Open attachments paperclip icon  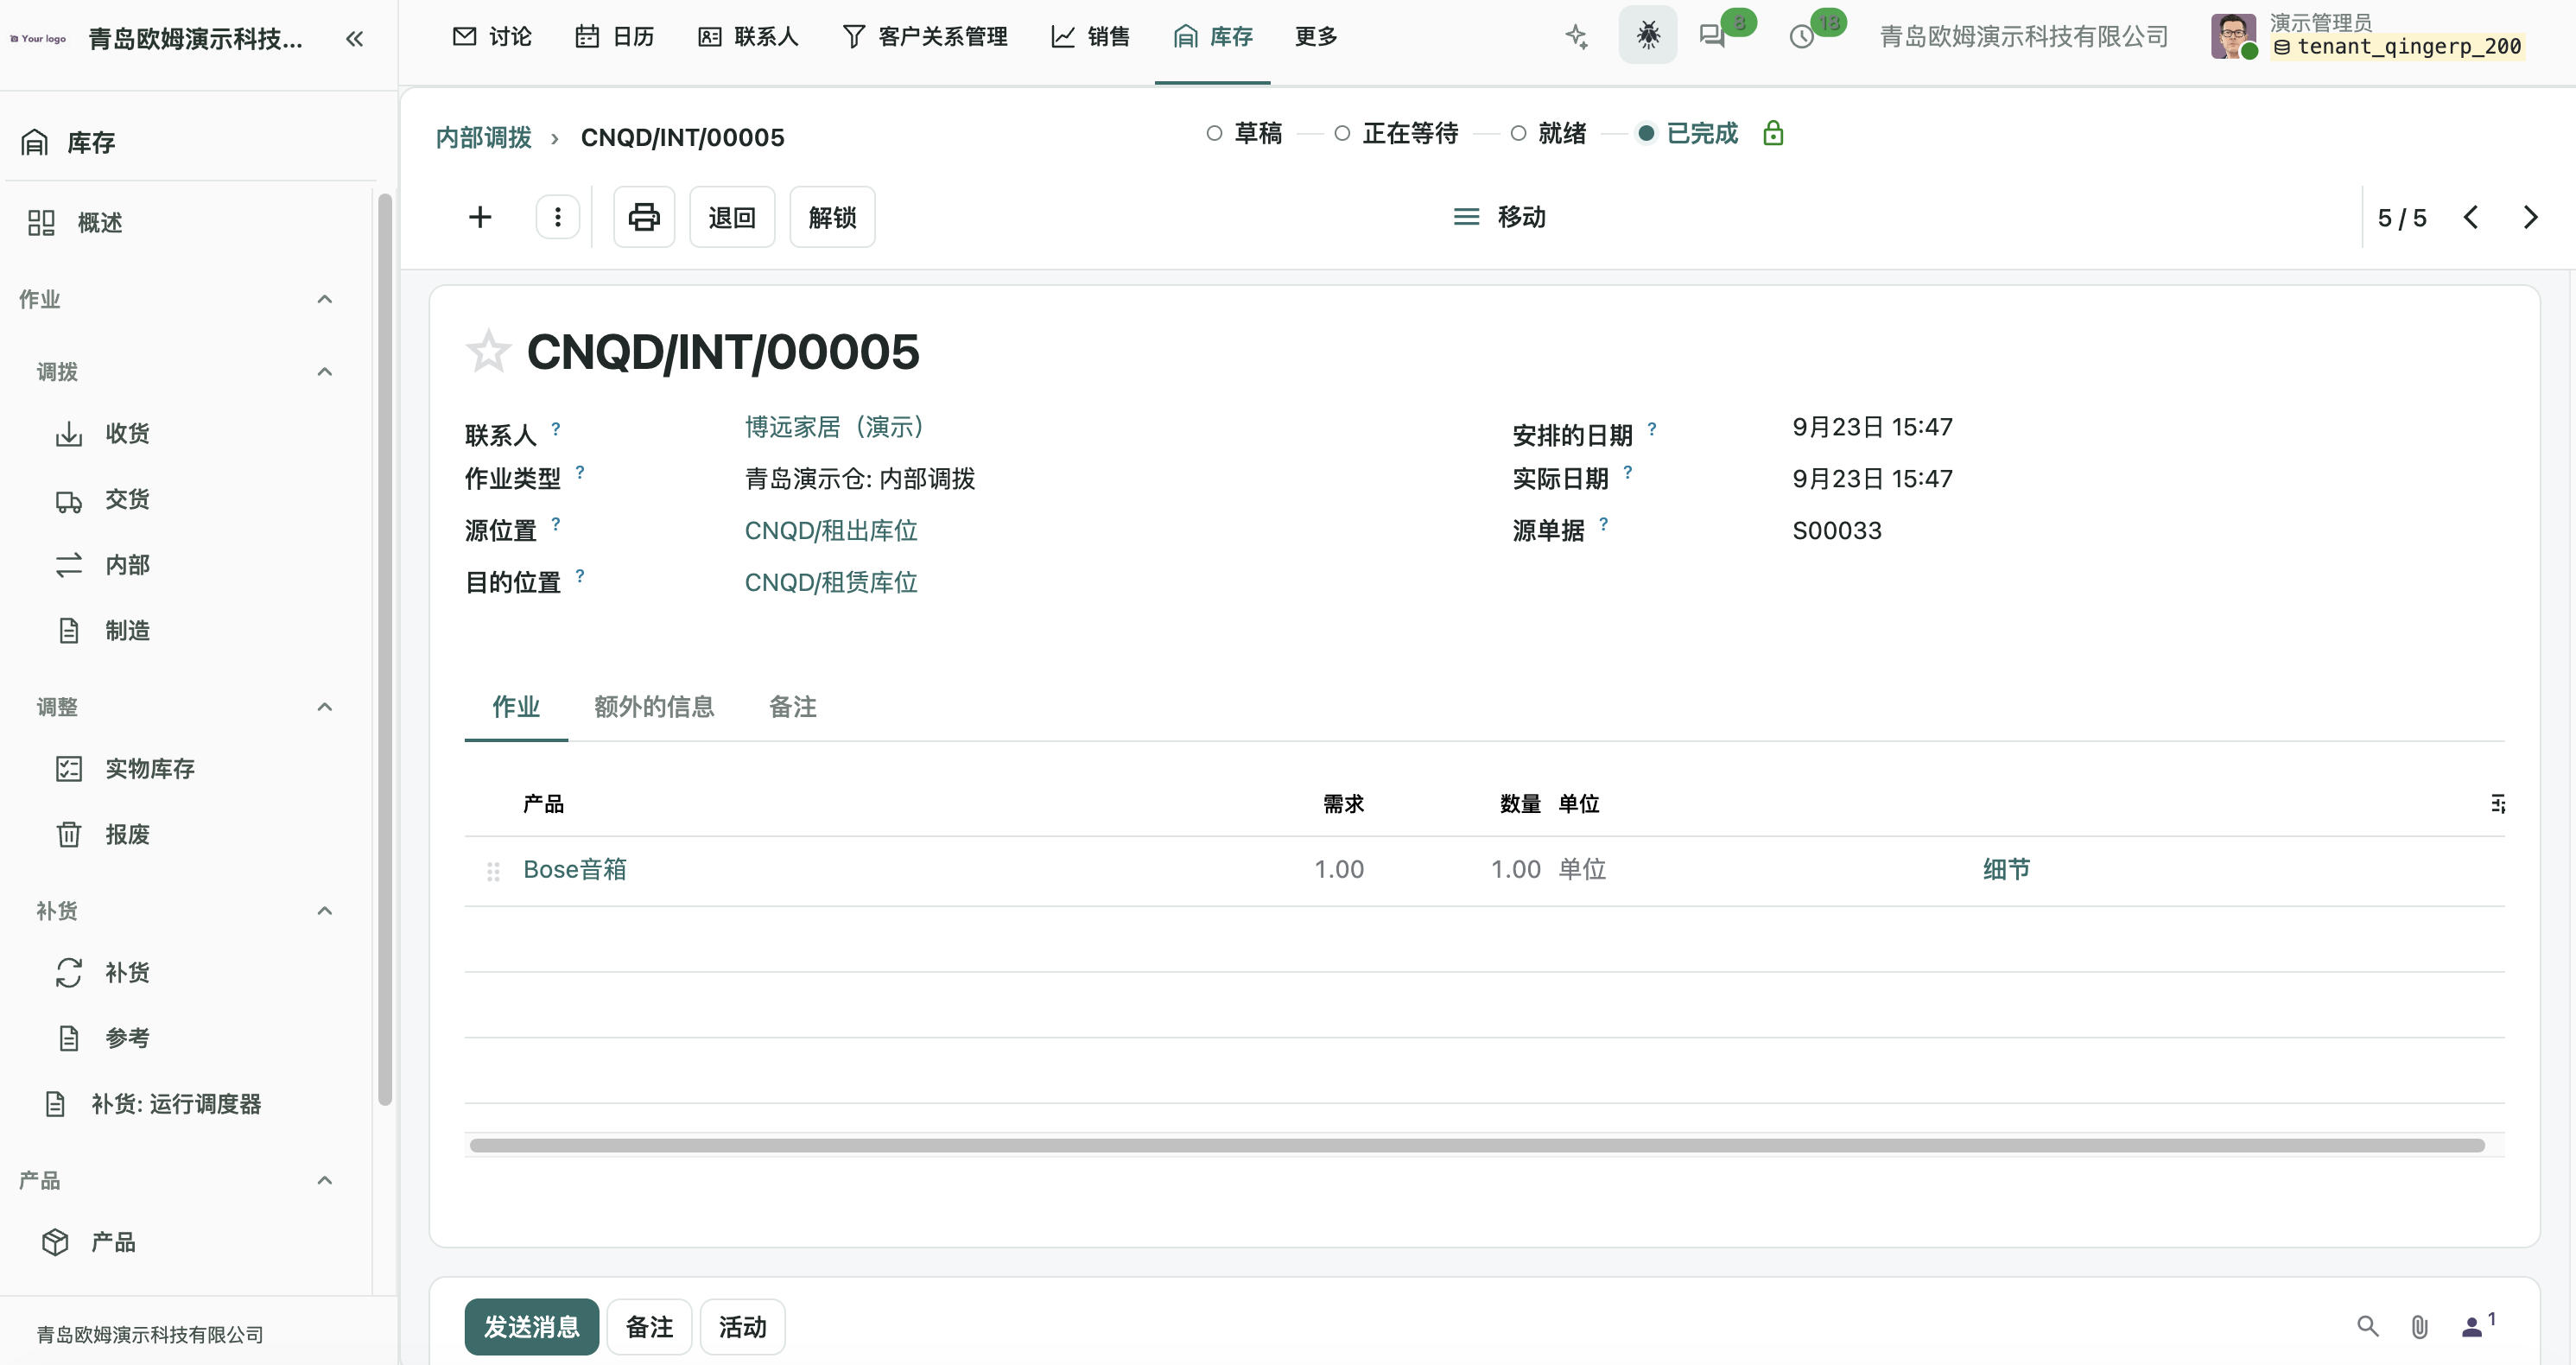(x=2419, y=1326)
